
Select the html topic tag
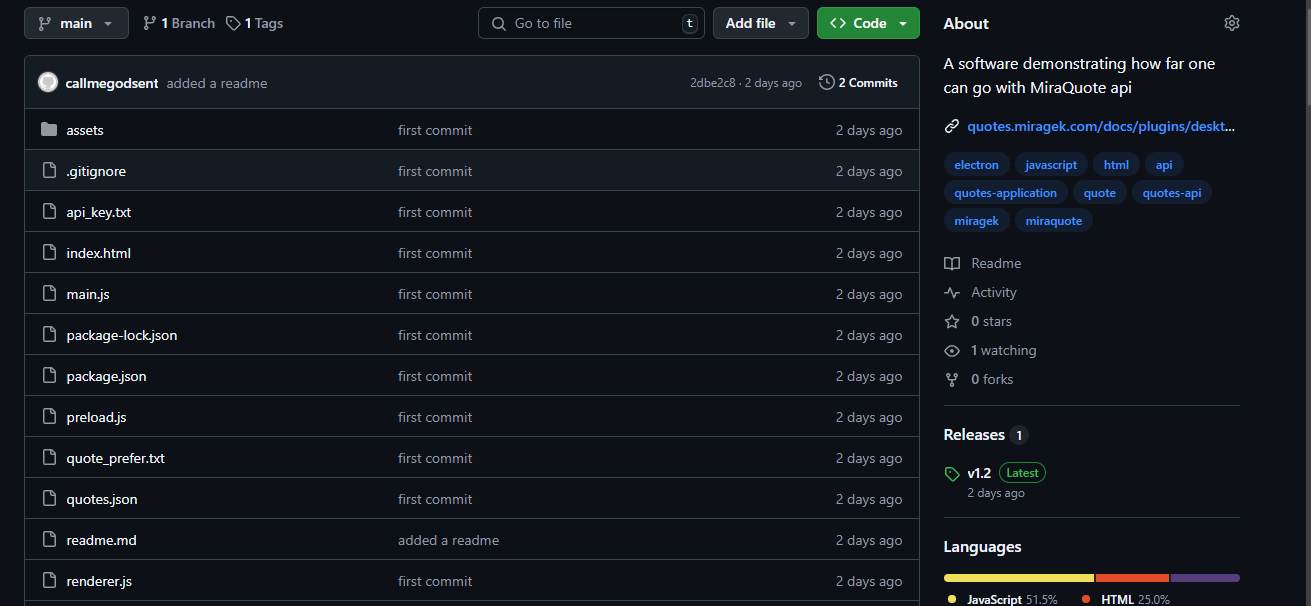[1116, 165]
